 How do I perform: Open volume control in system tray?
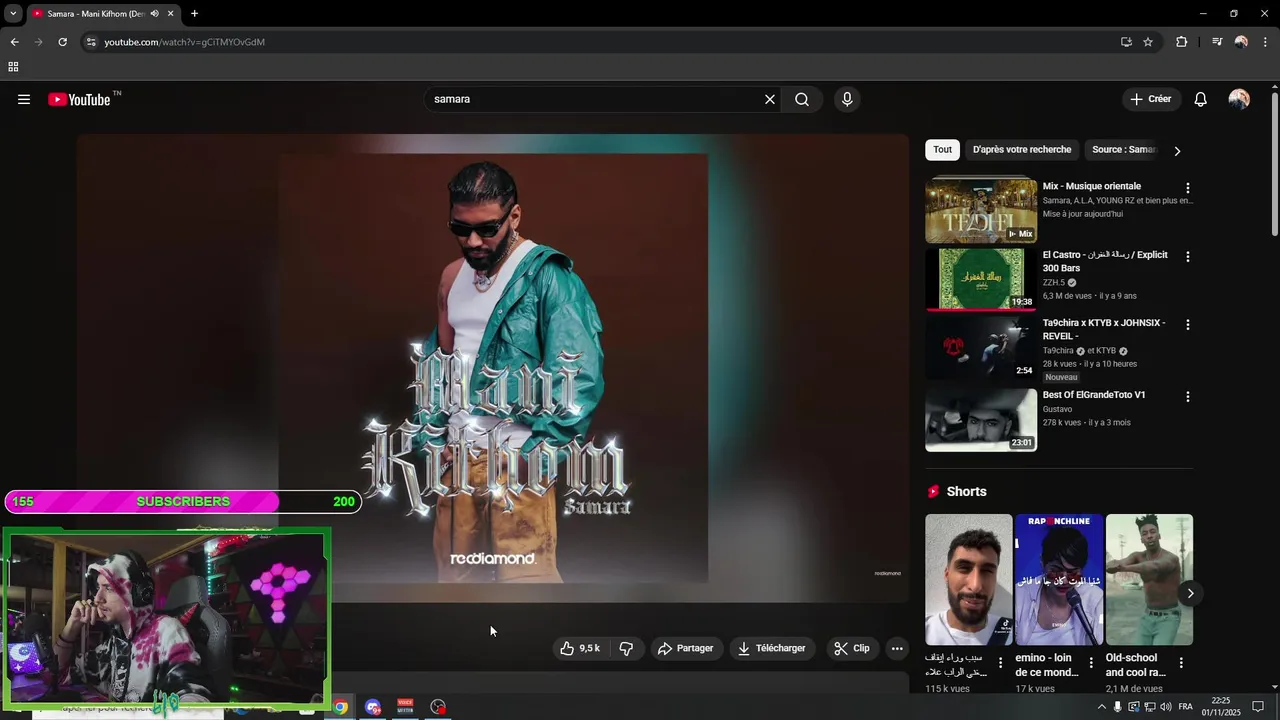(1166, 707)
